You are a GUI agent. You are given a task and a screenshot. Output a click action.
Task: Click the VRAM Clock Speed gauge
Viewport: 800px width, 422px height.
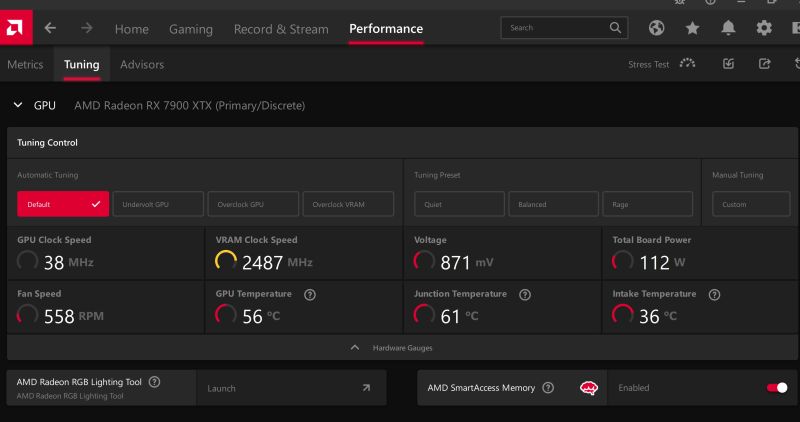(226, 261)
